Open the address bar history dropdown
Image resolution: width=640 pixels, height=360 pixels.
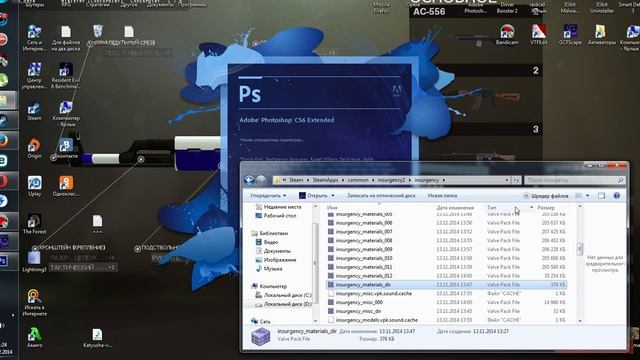click(507, 180)
